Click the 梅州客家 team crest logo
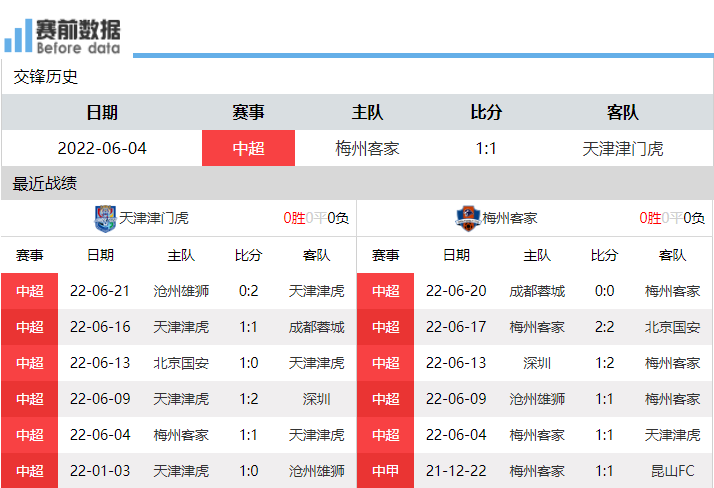Screen dimensions: 714x488 [x=468, y=218]
